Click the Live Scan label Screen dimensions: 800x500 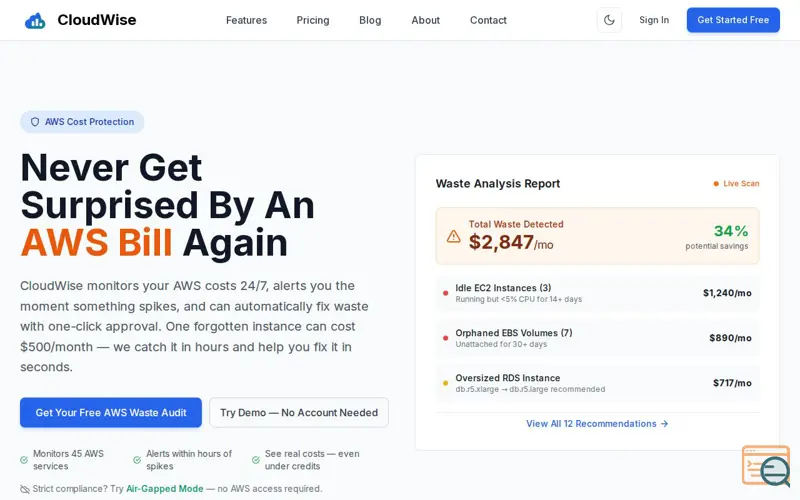click(x=741, y=184)
